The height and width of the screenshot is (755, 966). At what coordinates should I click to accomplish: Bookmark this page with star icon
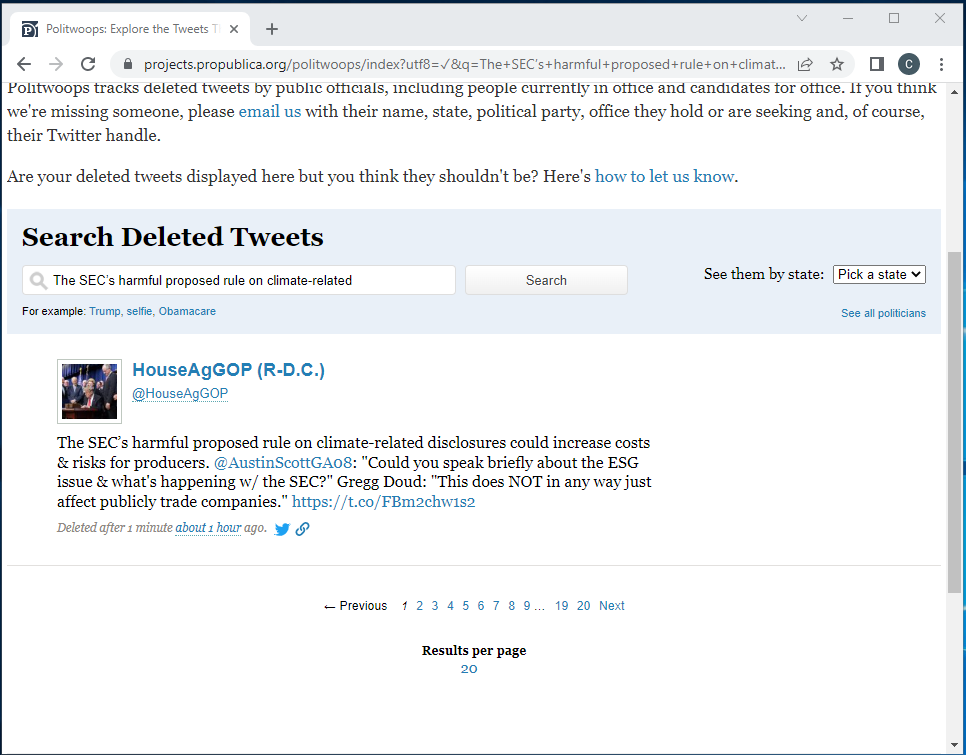point(837,64)
